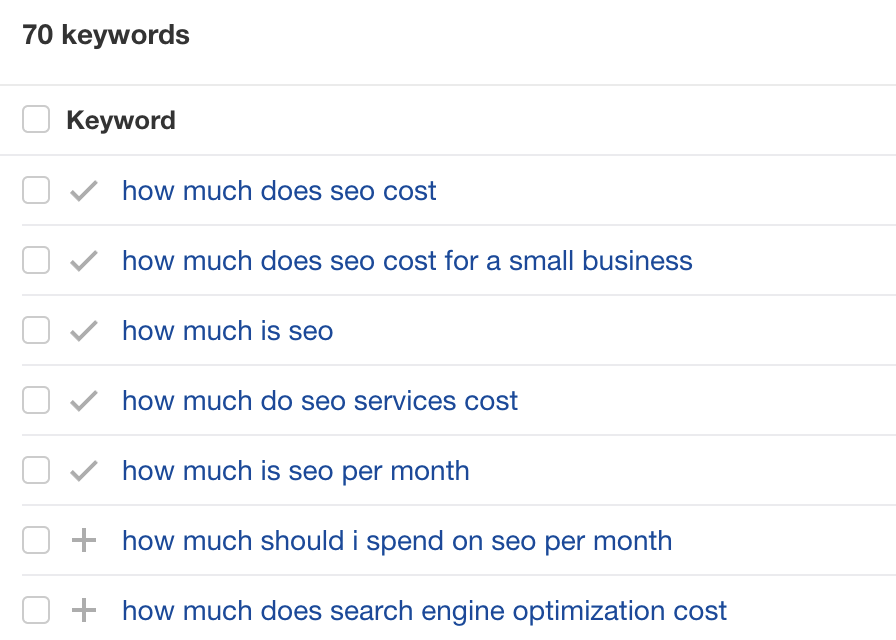Check the box next to "how much does seo cost"
Image resolution: width=896 pixels, height=640 pixels.
pyautogui.click(x=36, y=190)
